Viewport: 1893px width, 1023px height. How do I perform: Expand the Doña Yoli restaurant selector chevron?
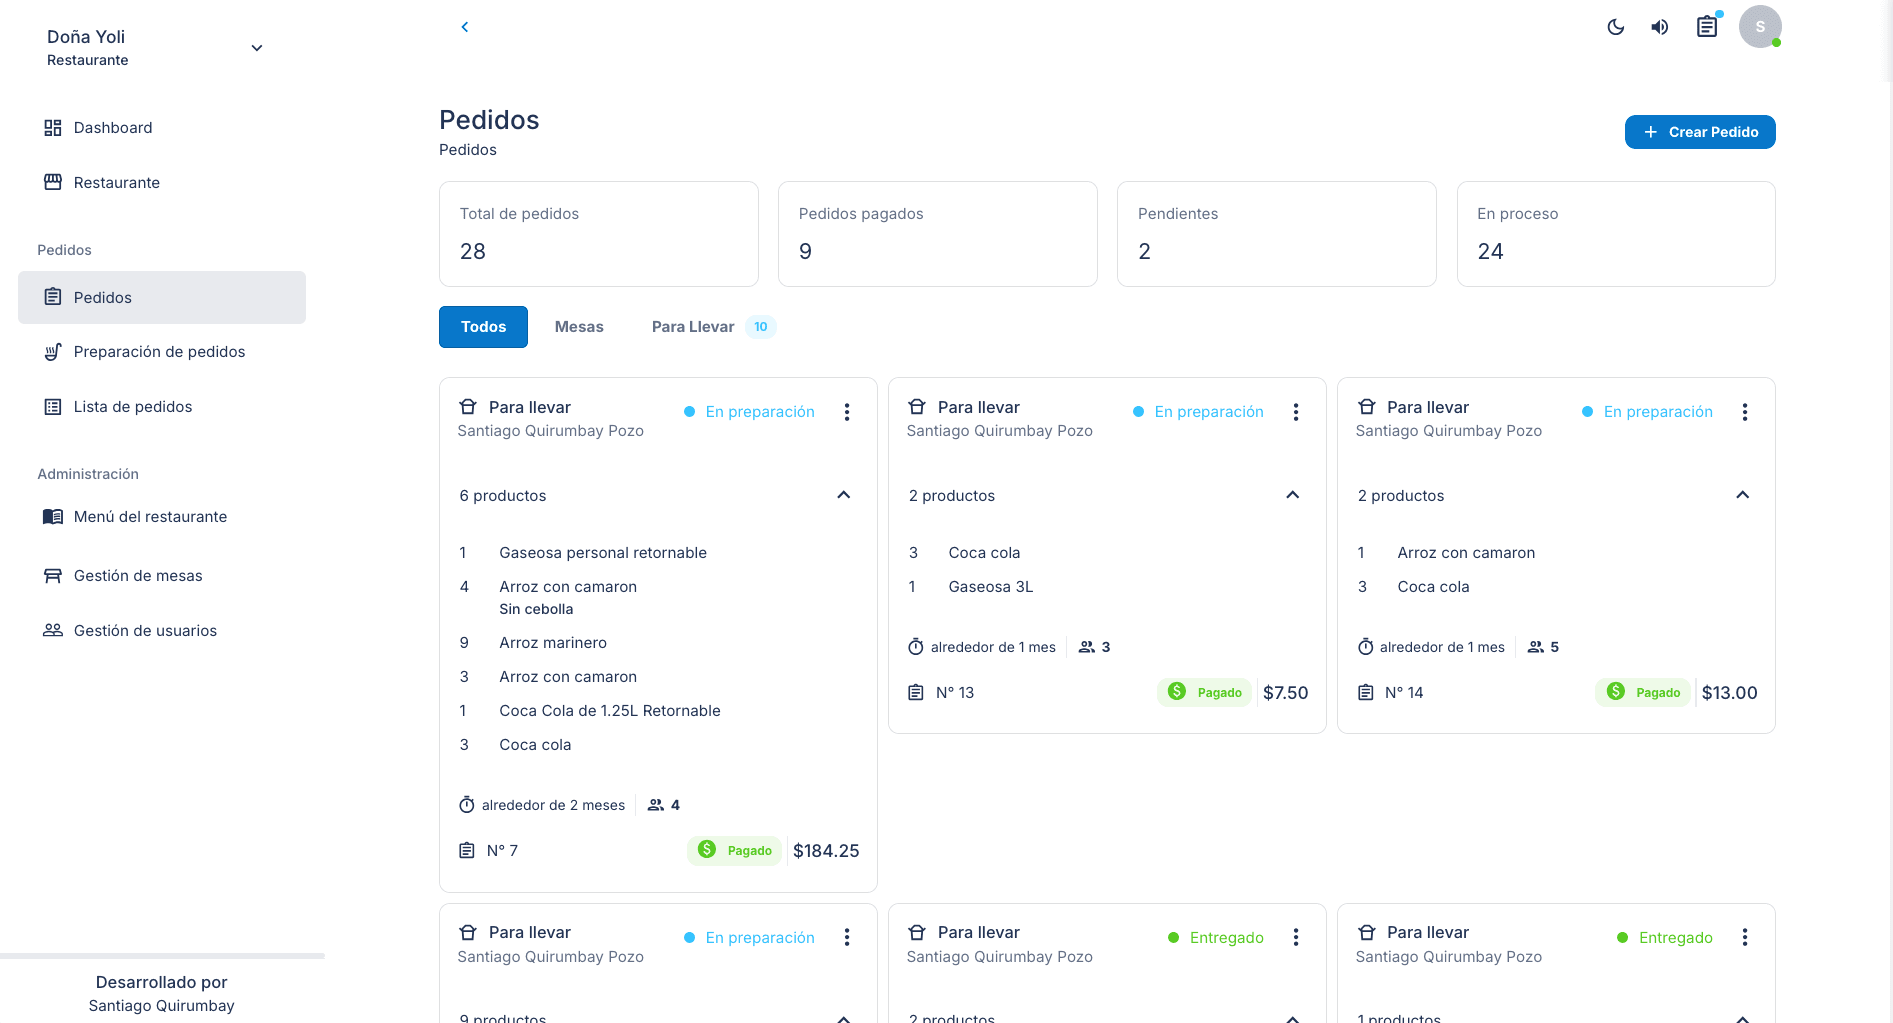256,47
